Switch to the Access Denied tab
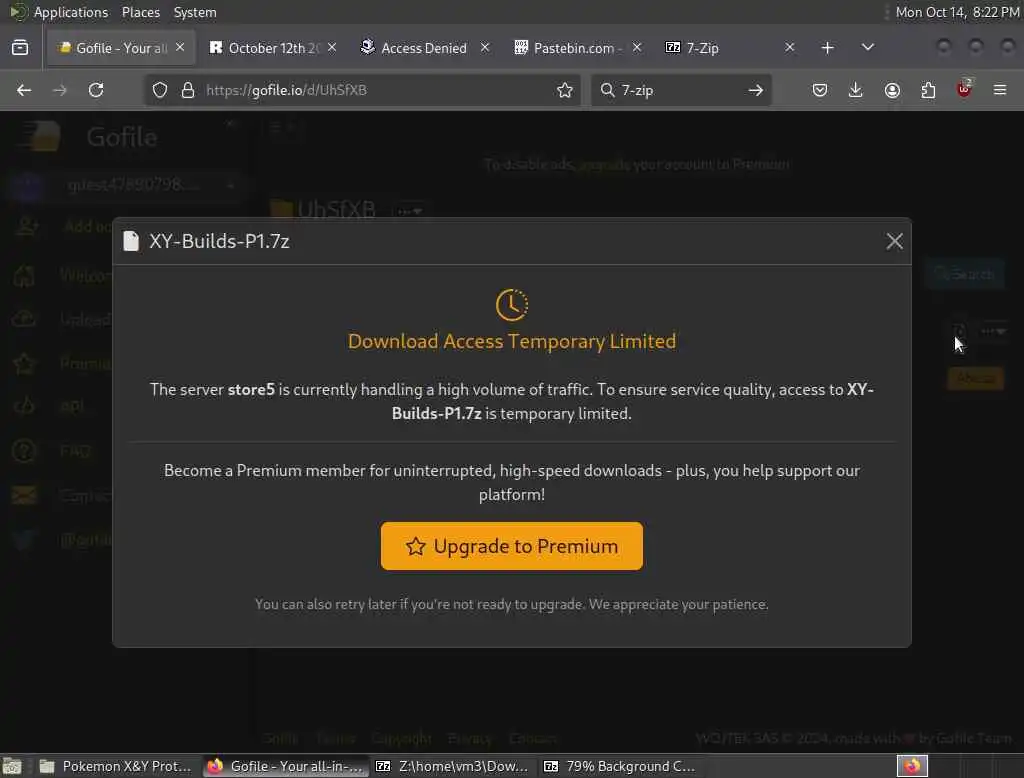The width and height of the screenshot is (1024, 778). (x=423, y=48)
